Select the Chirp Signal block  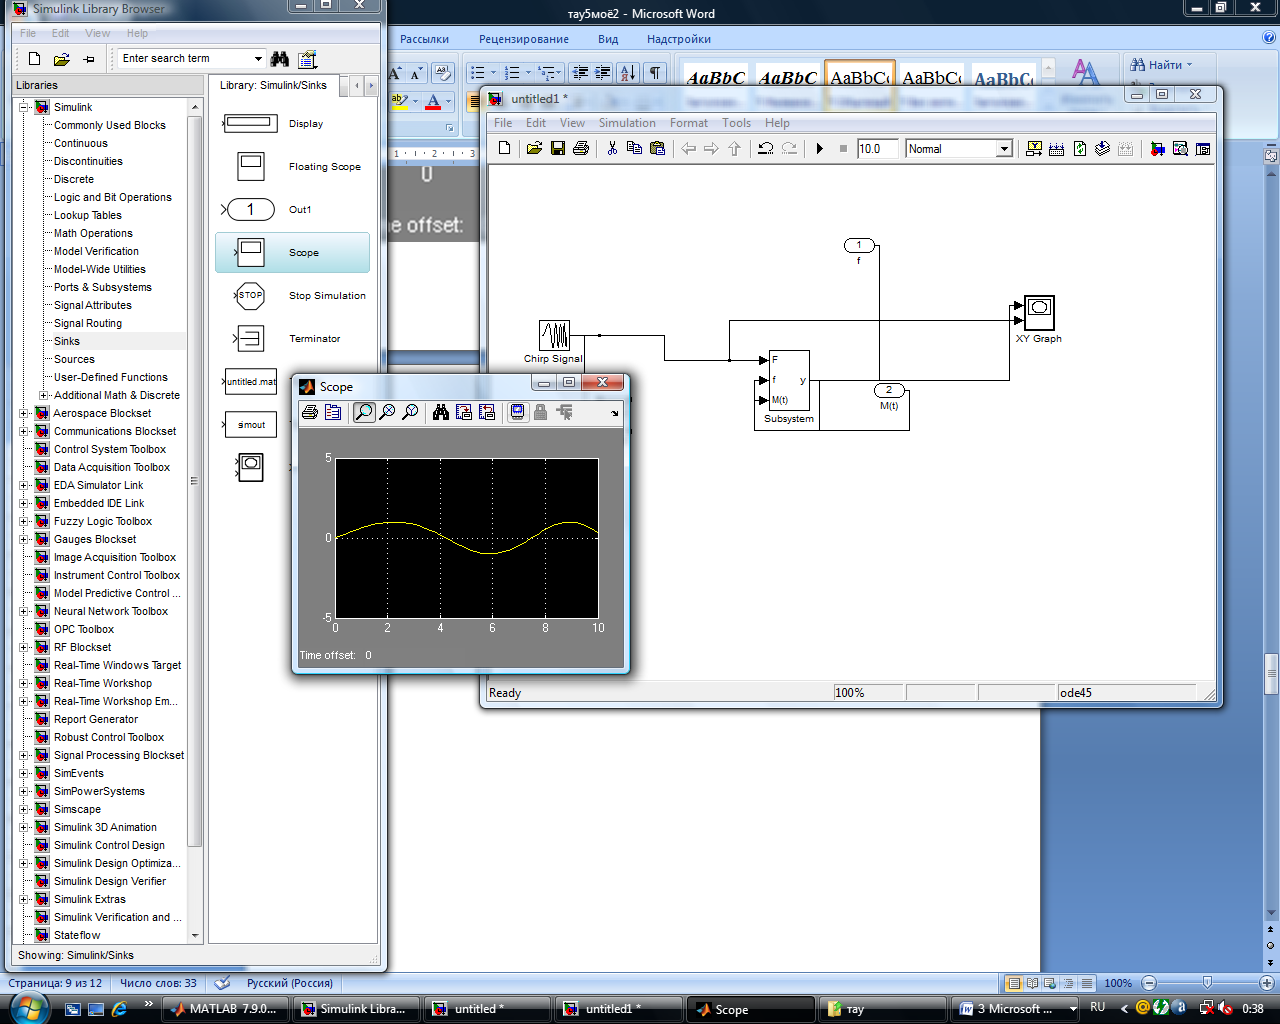point(554,335)
